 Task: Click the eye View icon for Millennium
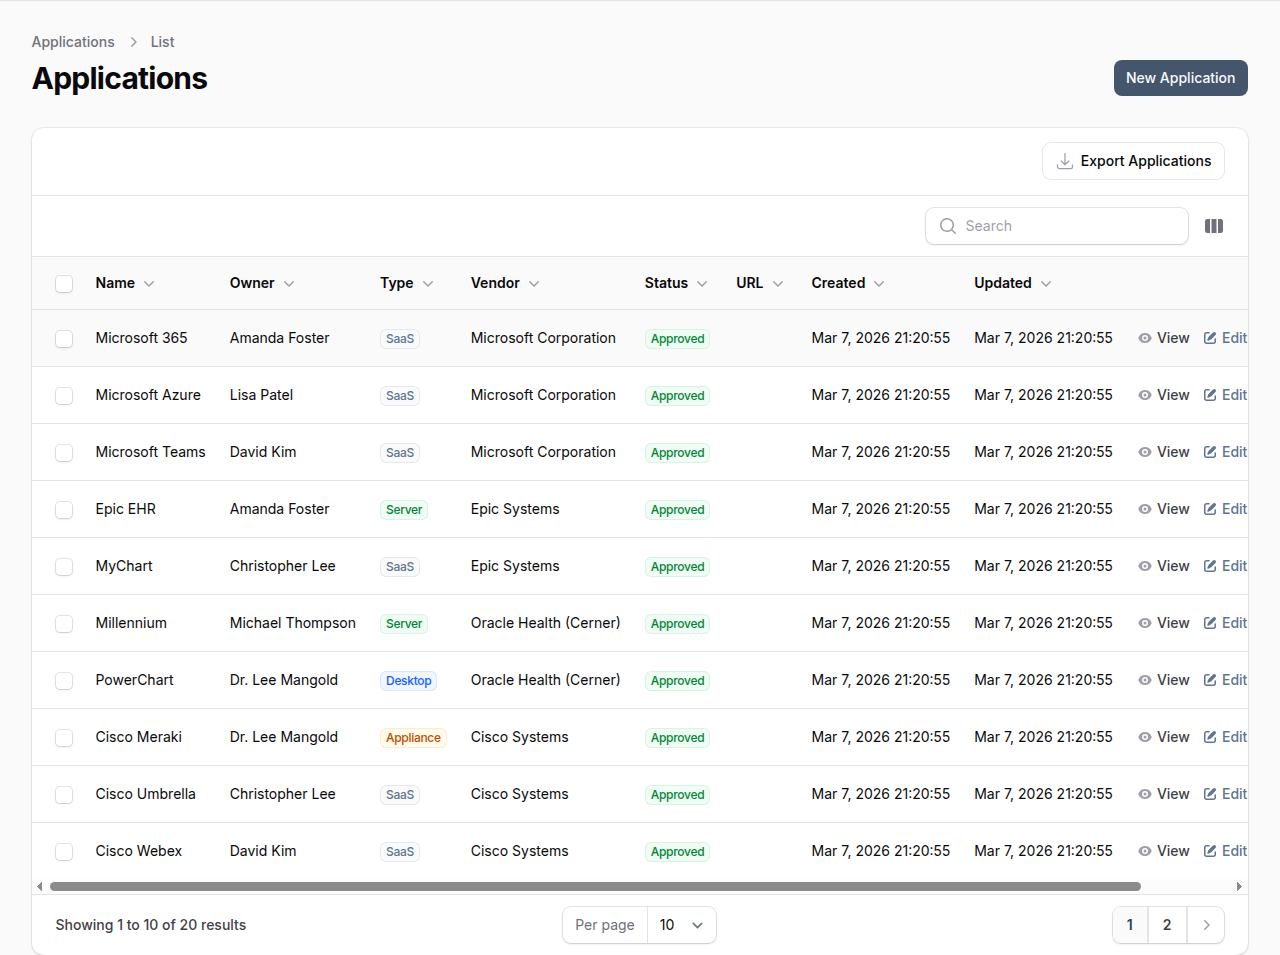click(1145, 623)
